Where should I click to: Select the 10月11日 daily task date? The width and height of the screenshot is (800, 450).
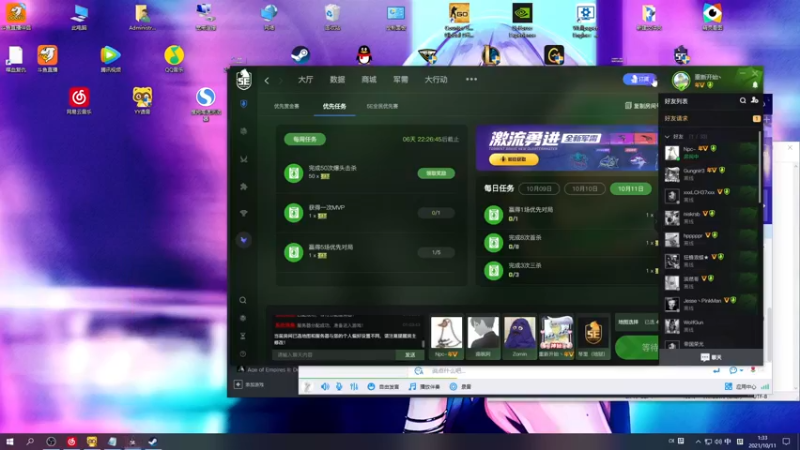tap(631, 189)
